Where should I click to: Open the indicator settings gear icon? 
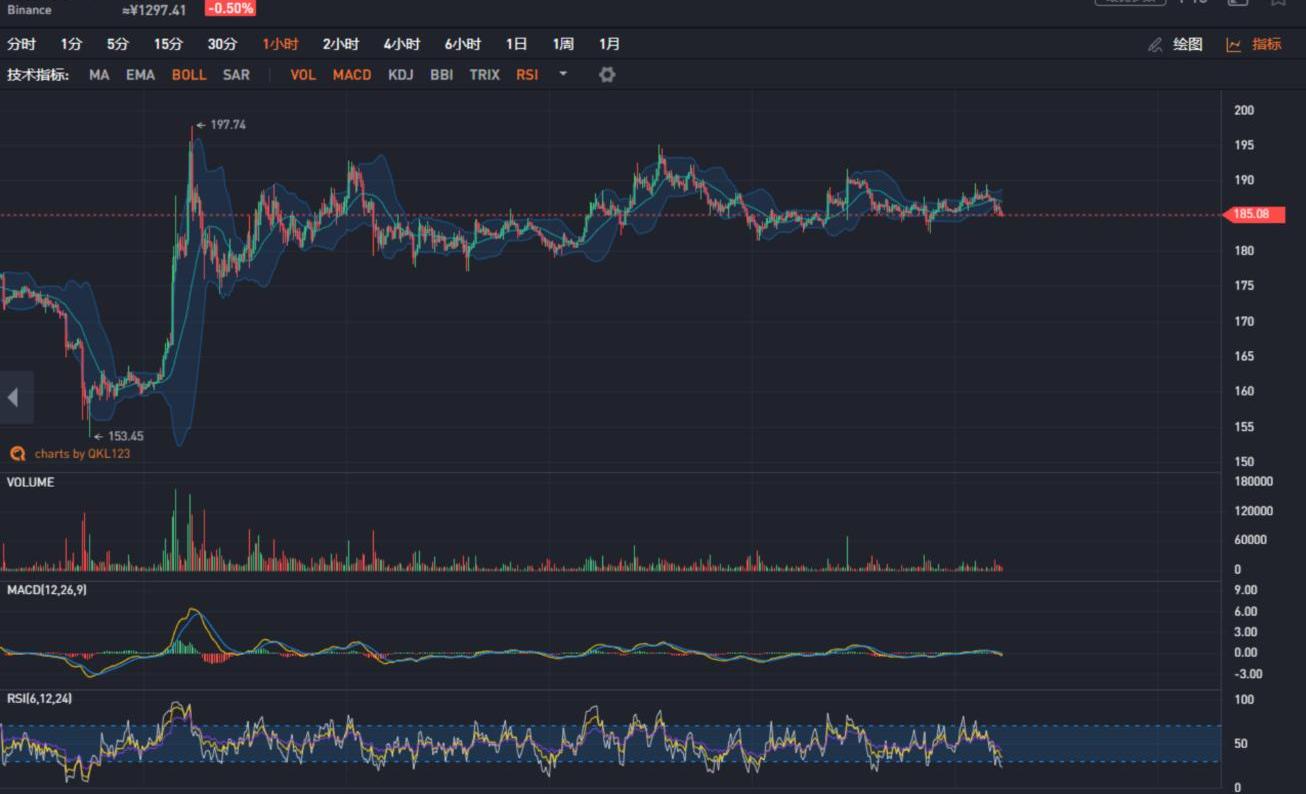pyautogui.click(x=607, y=75)
